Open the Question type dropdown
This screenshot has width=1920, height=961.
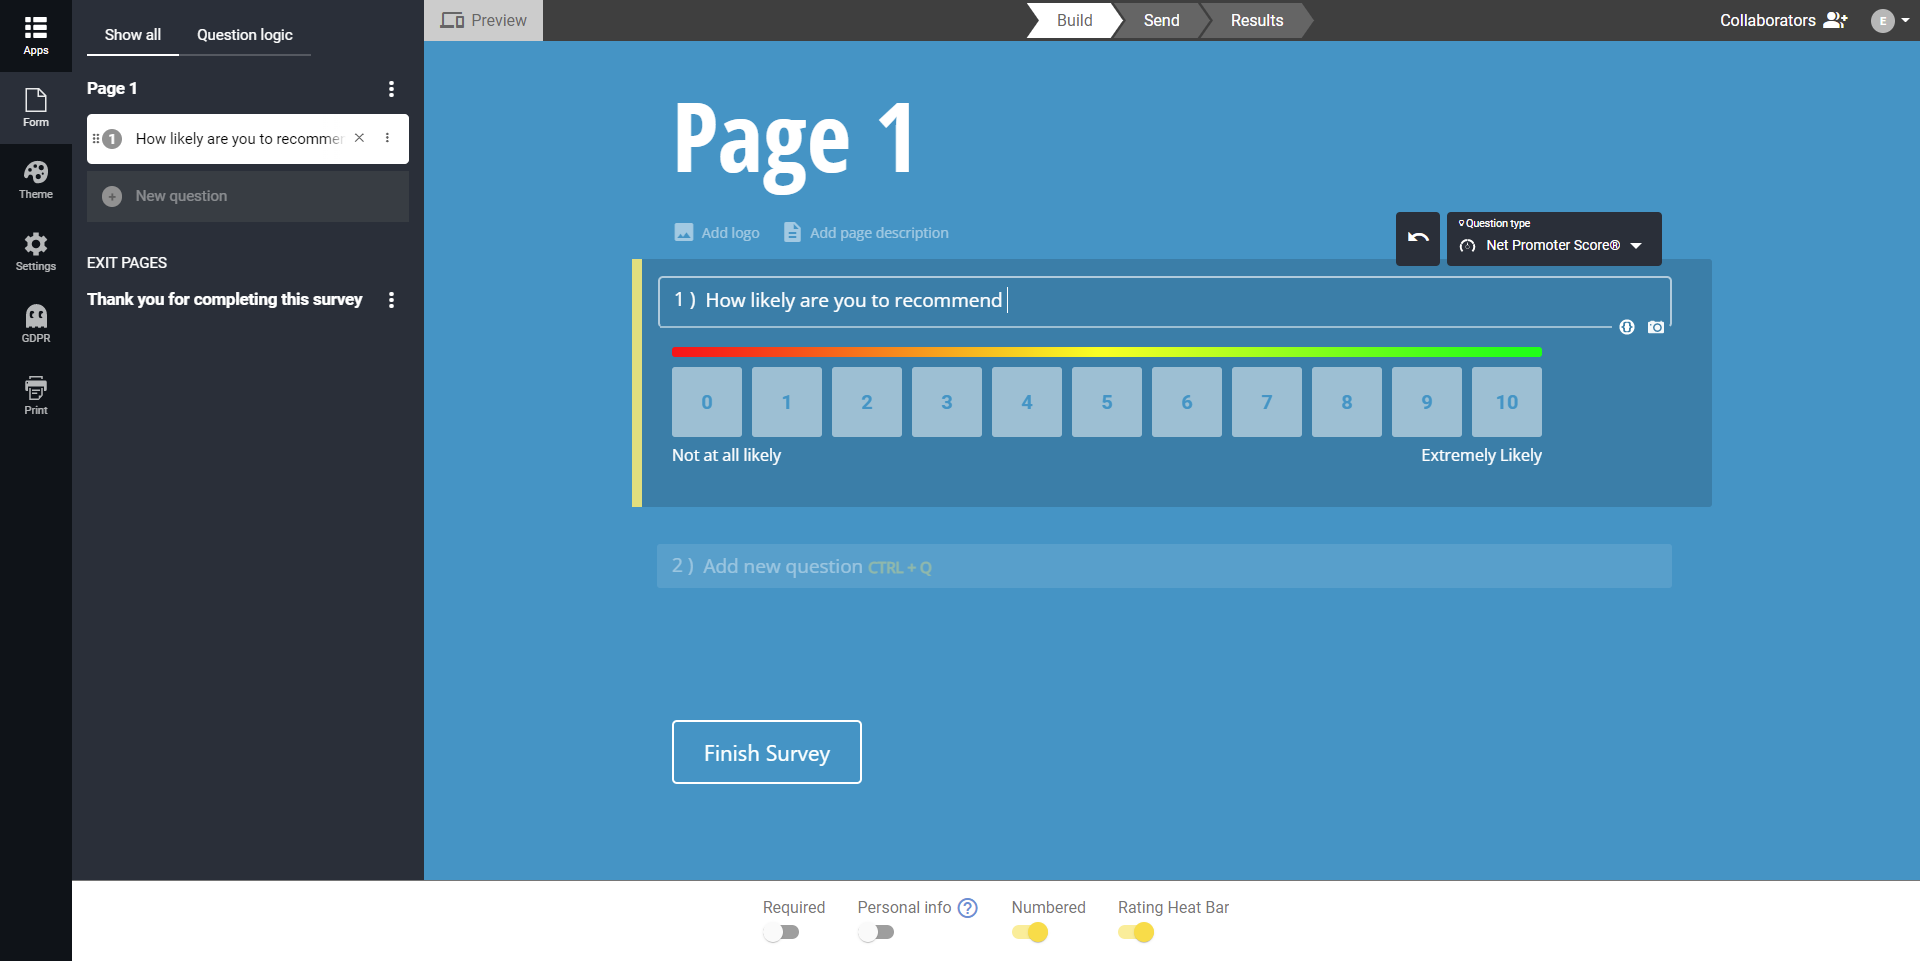pyautogui.click(x=1554, y=239)
